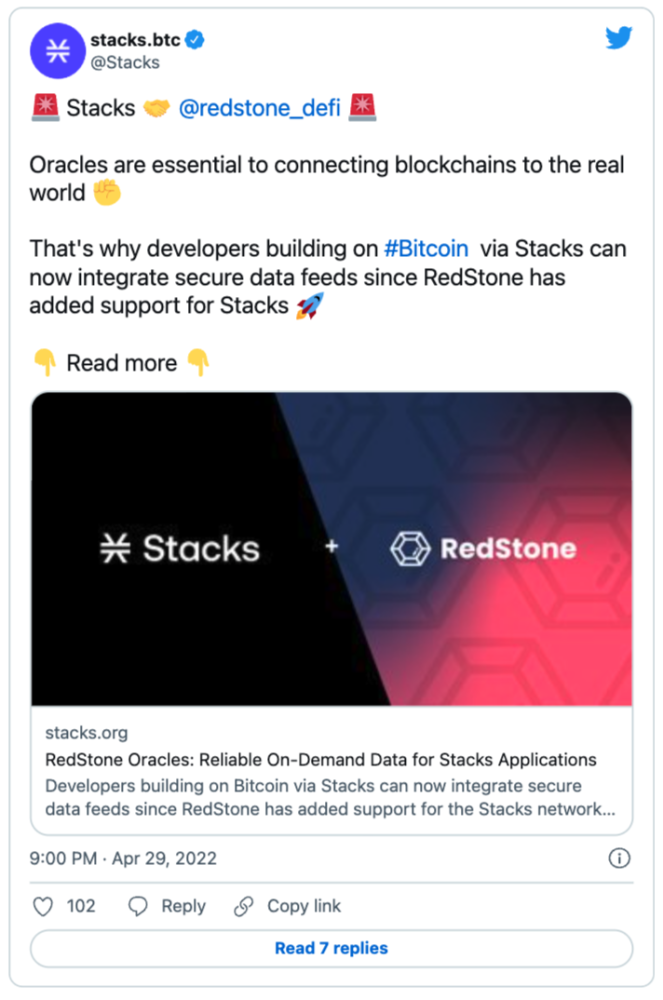
Task: Open the @redstone_defi mention
Action: click(x=259, y=108)
